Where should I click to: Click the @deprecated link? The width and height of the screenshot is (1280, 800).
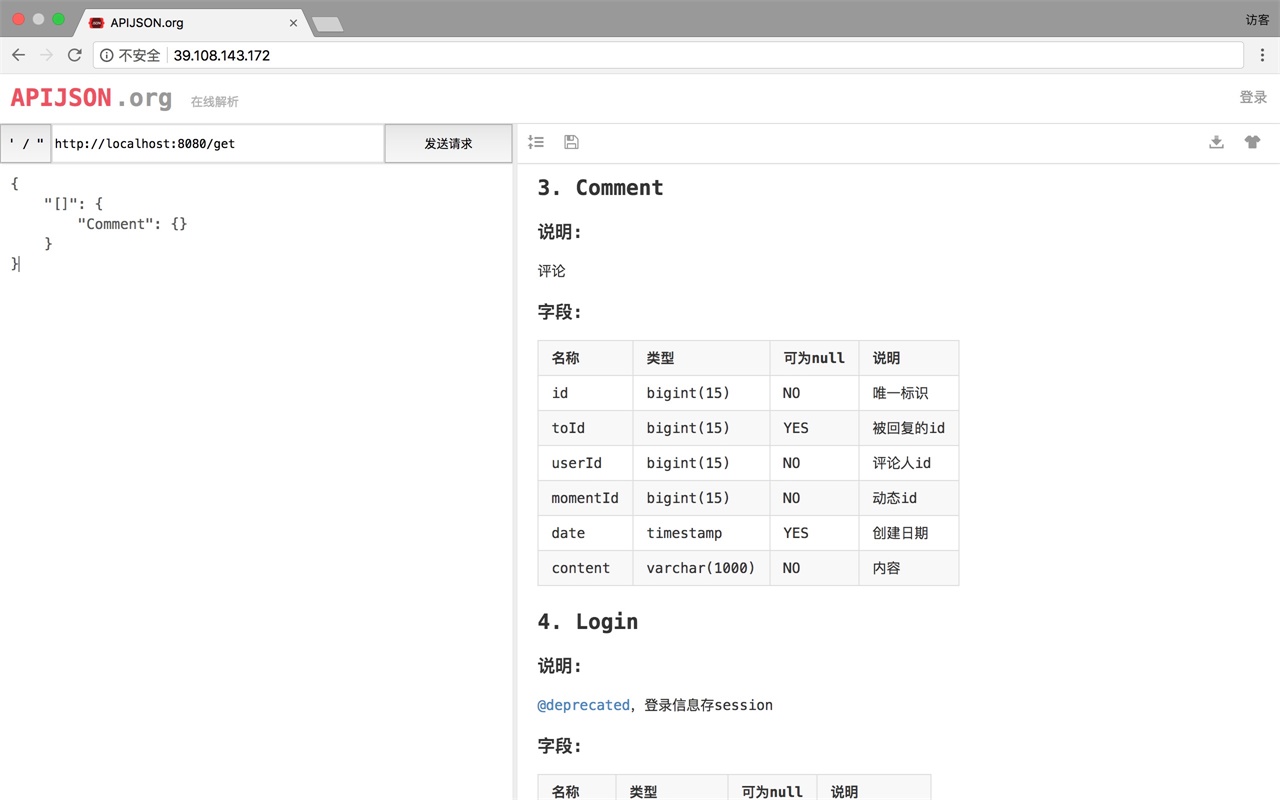point(584,705)
